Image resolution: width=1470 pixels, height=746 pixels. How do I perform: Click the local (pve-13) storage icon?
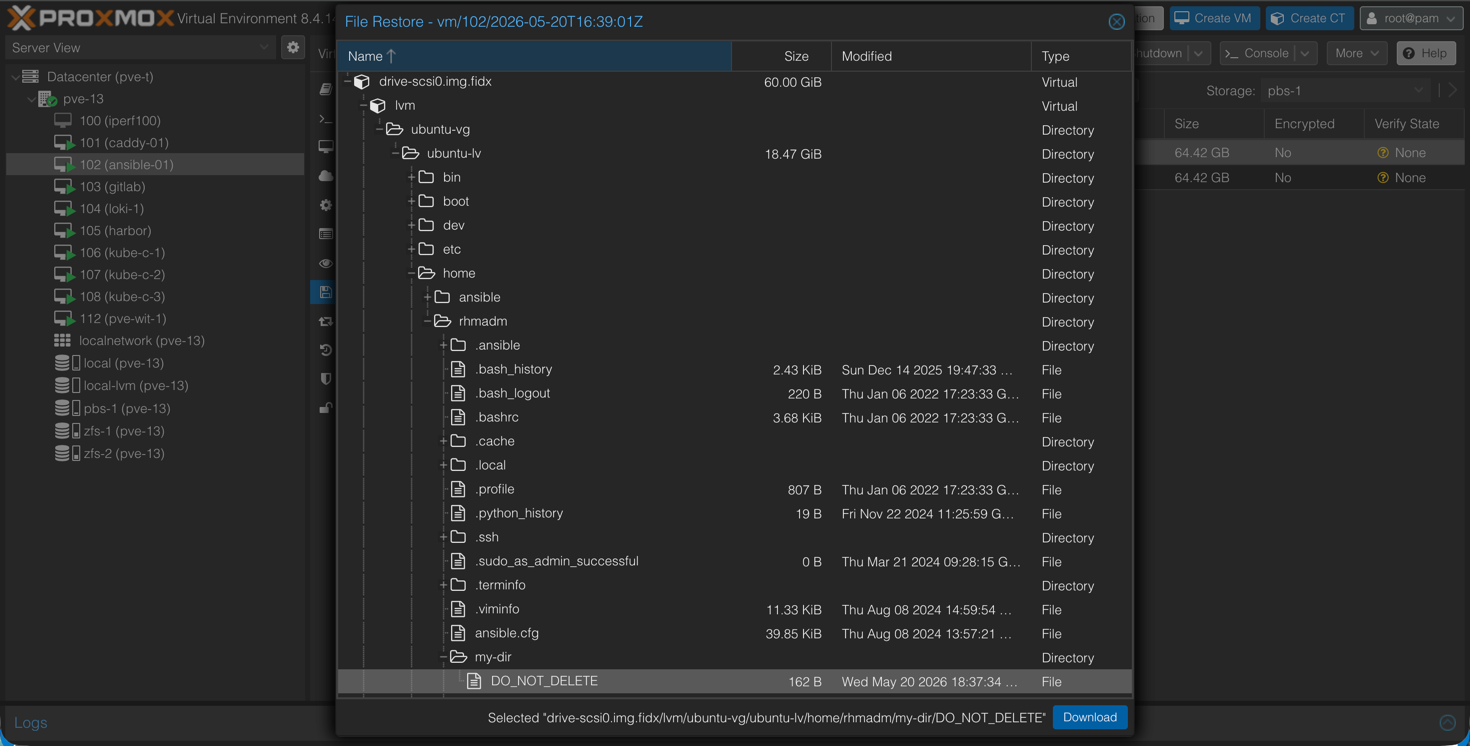[66, 363]
